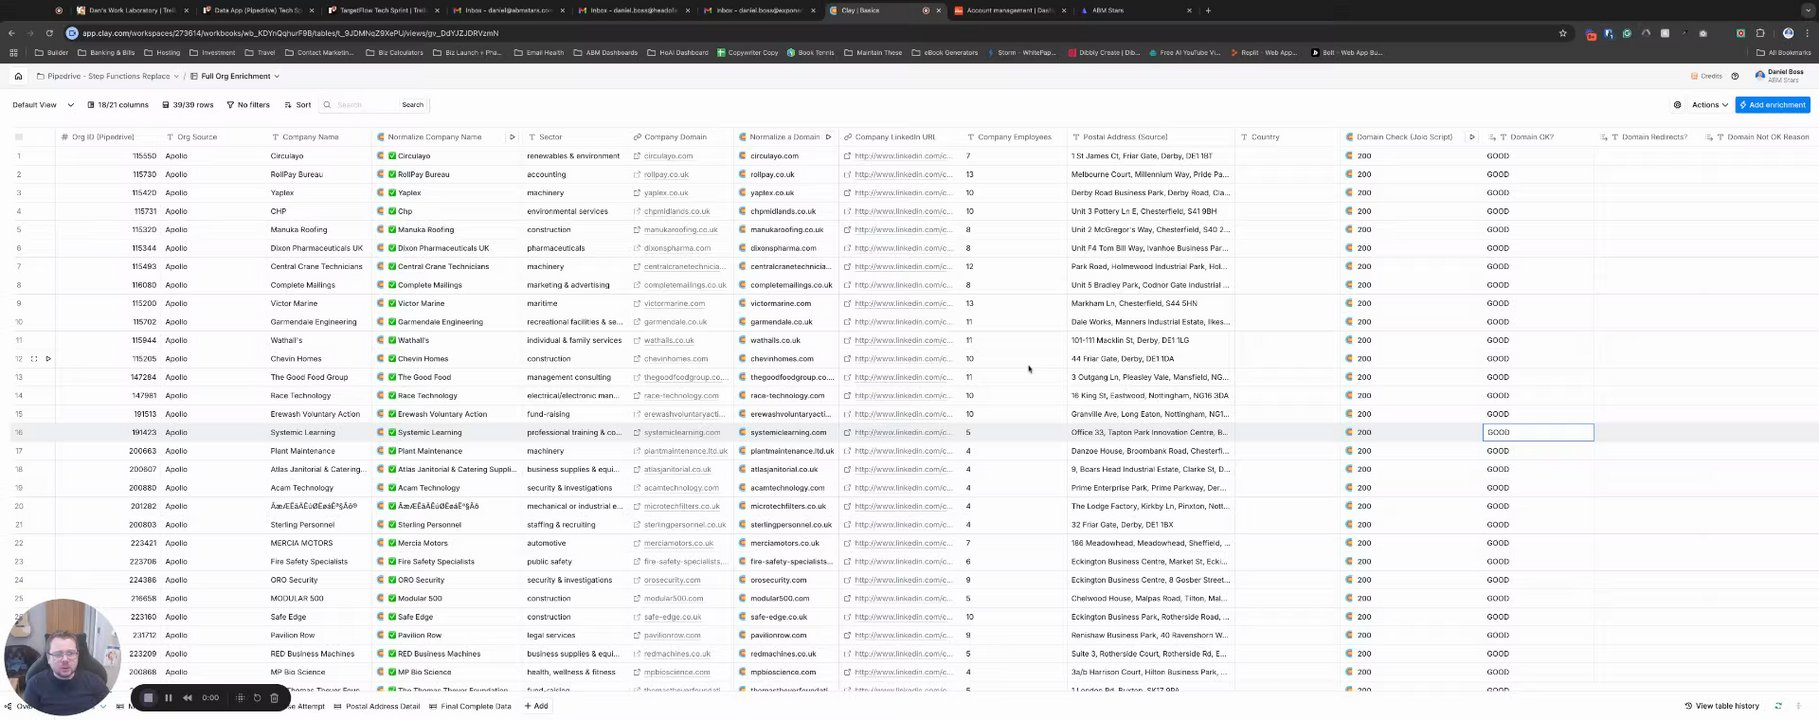
Task: Rewind the recording
Action: click(187, 698)
